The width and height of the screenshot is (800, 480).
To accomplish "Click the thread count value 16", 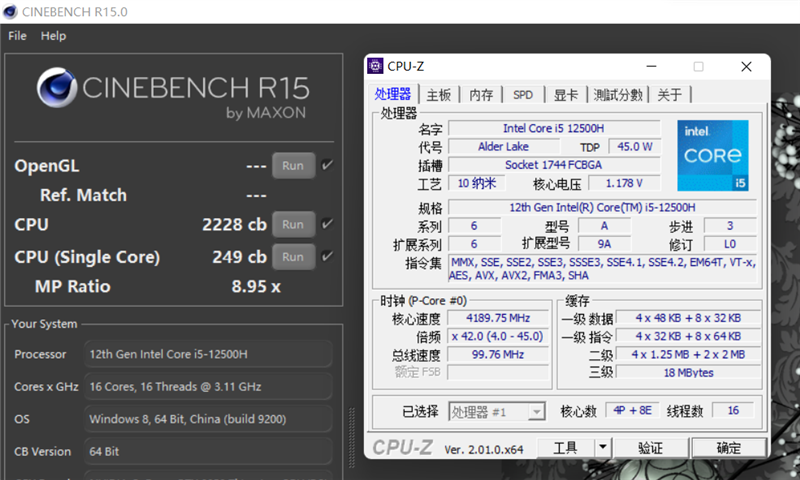I will click(734, 411).
